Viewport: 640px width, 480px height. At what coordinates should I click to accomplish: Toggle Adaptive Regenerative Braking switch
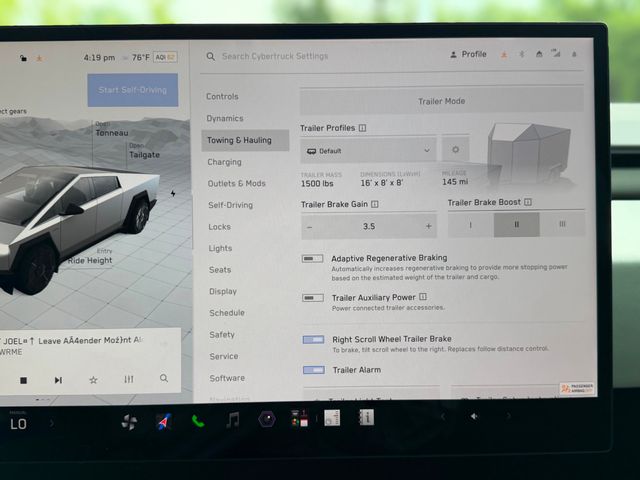coord(313,258)
